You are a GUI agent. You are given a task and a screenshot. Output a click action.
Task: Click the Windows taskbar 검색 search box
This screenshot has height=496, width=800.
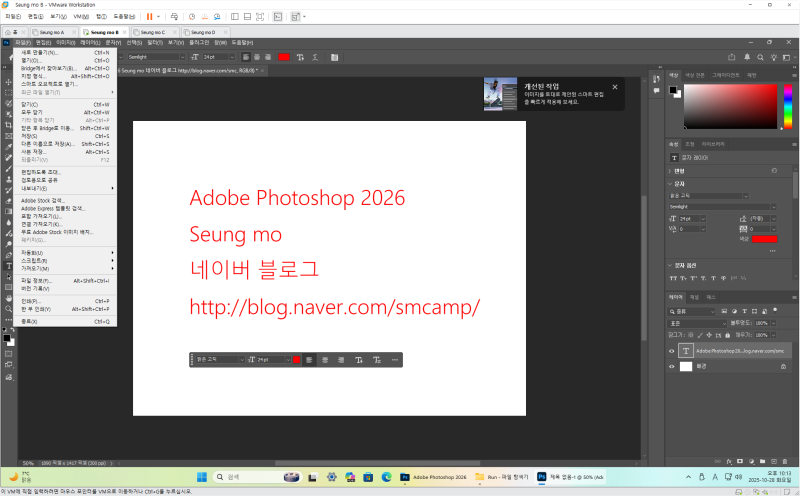coord(258,477)
